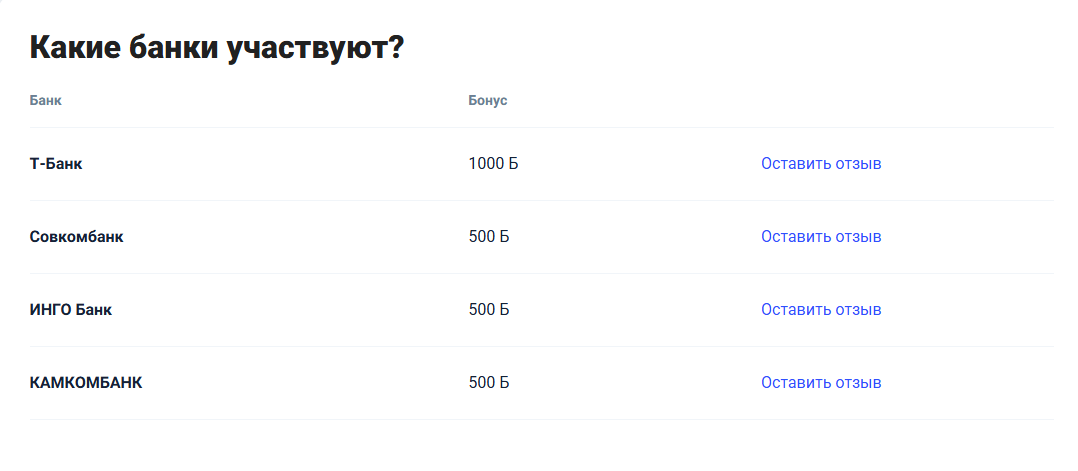
Task: Click the word отзыв in Т-Банк's link
Action: click(x=858, y=164)
